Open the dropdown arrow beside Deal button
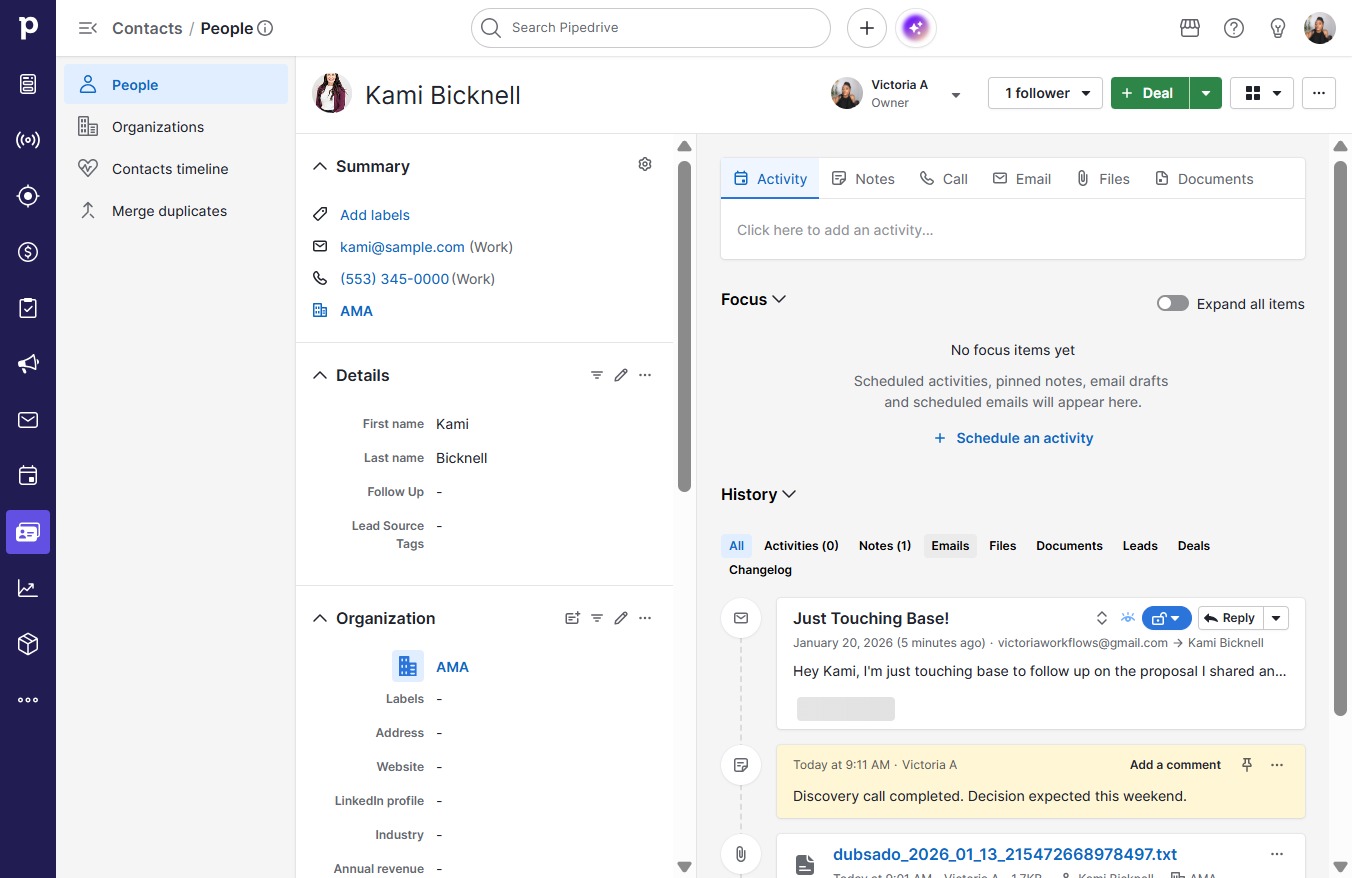 (1206, 93)
